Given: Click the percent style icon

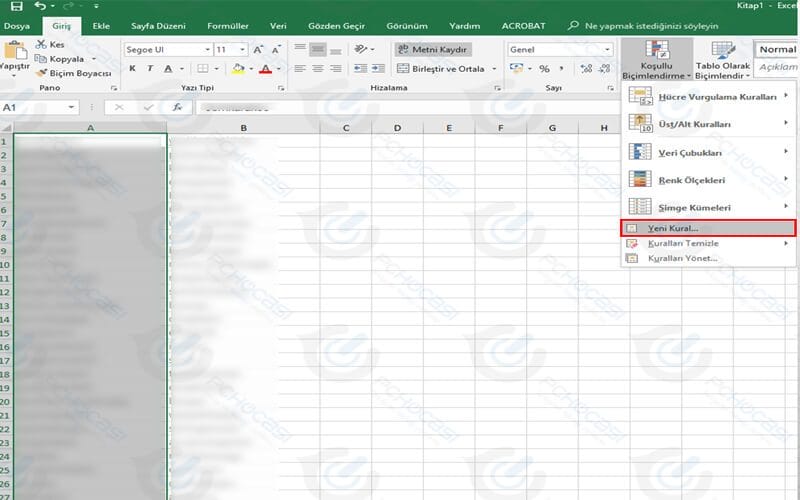Looking at the screenshot, I should [545, 69].
